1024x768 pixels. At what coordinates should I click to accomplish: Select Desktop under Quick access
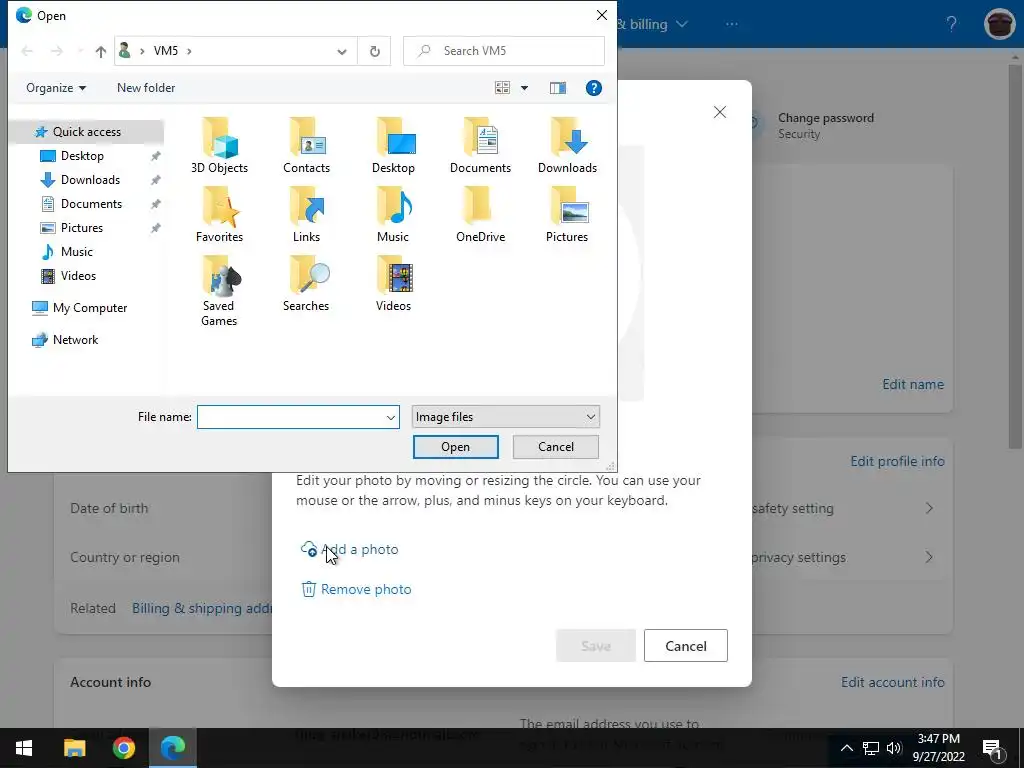click(x=82, y=156)
